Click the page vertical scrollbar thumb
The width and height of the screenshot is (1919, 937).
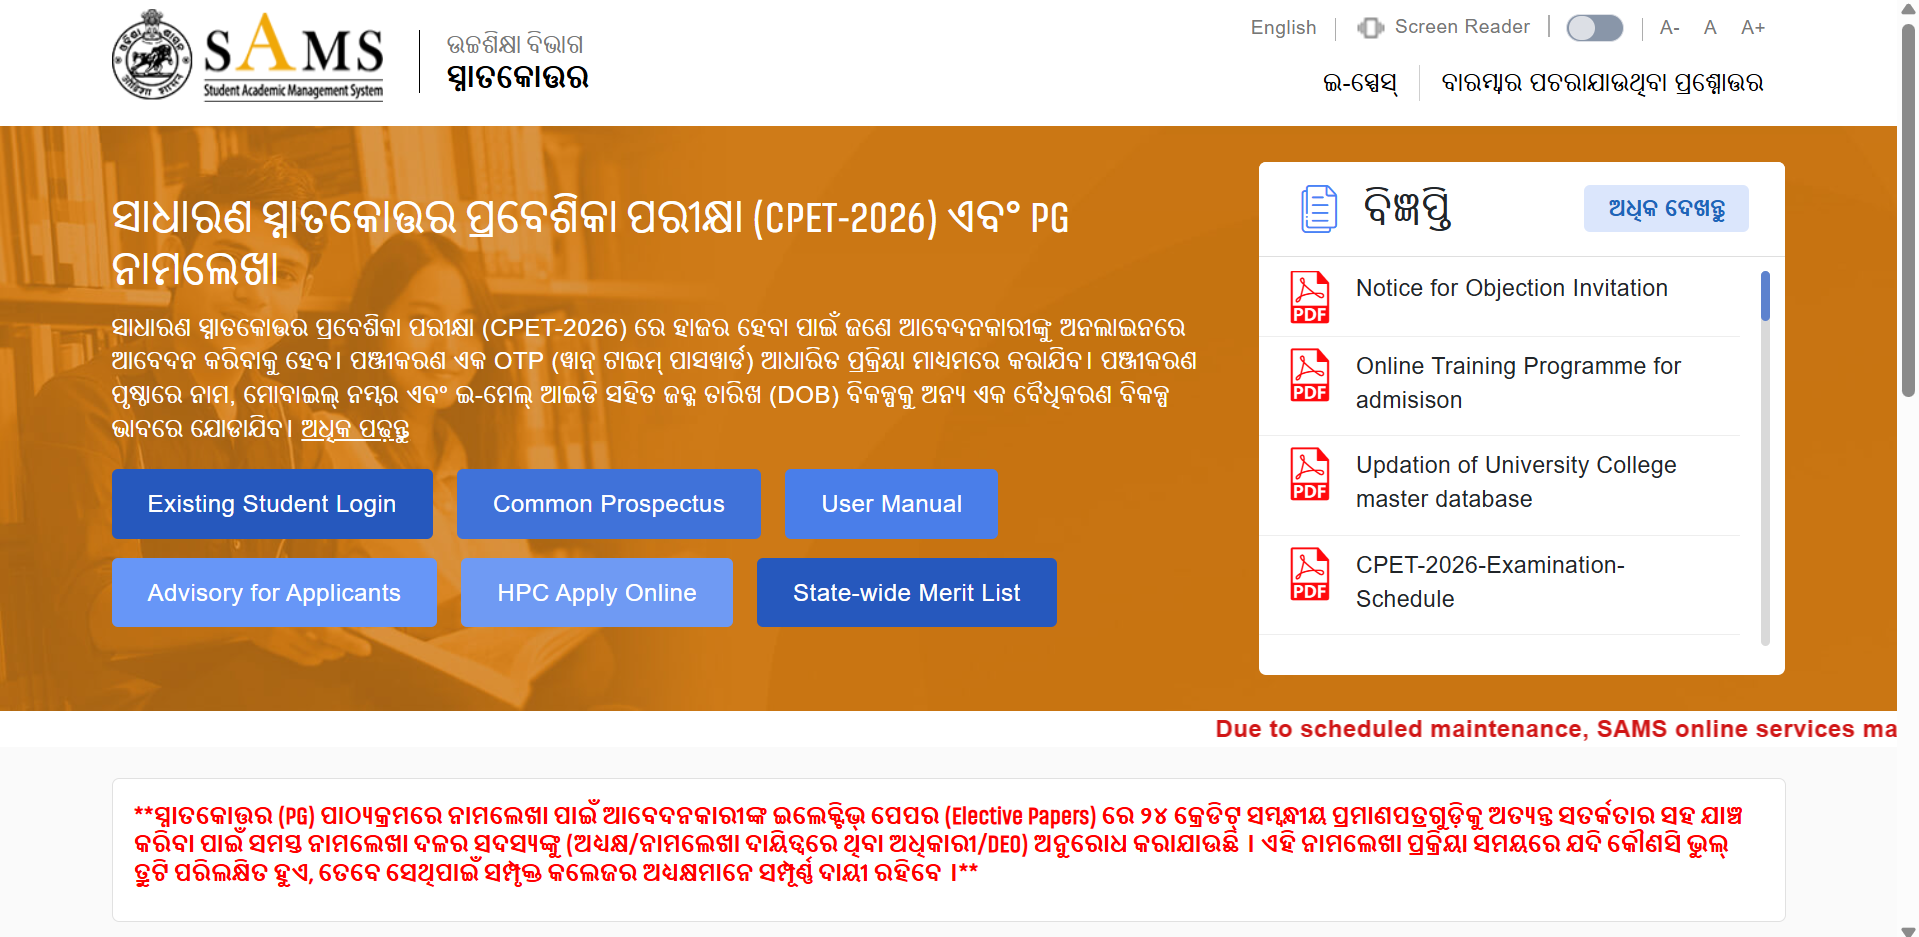(x=1908, y=210)
